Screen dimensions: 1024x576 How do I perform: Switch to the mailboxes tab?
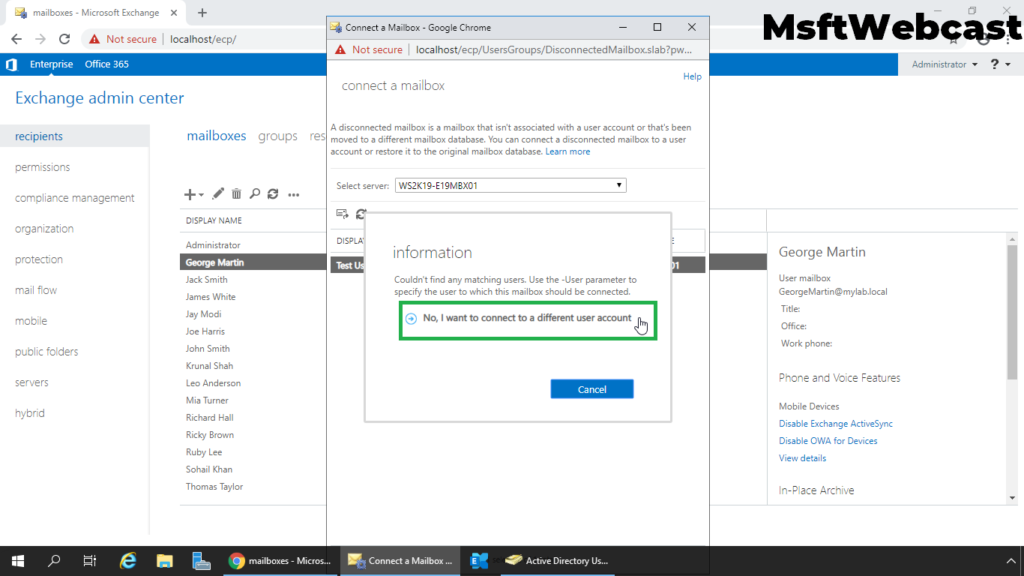click(216, 136)
